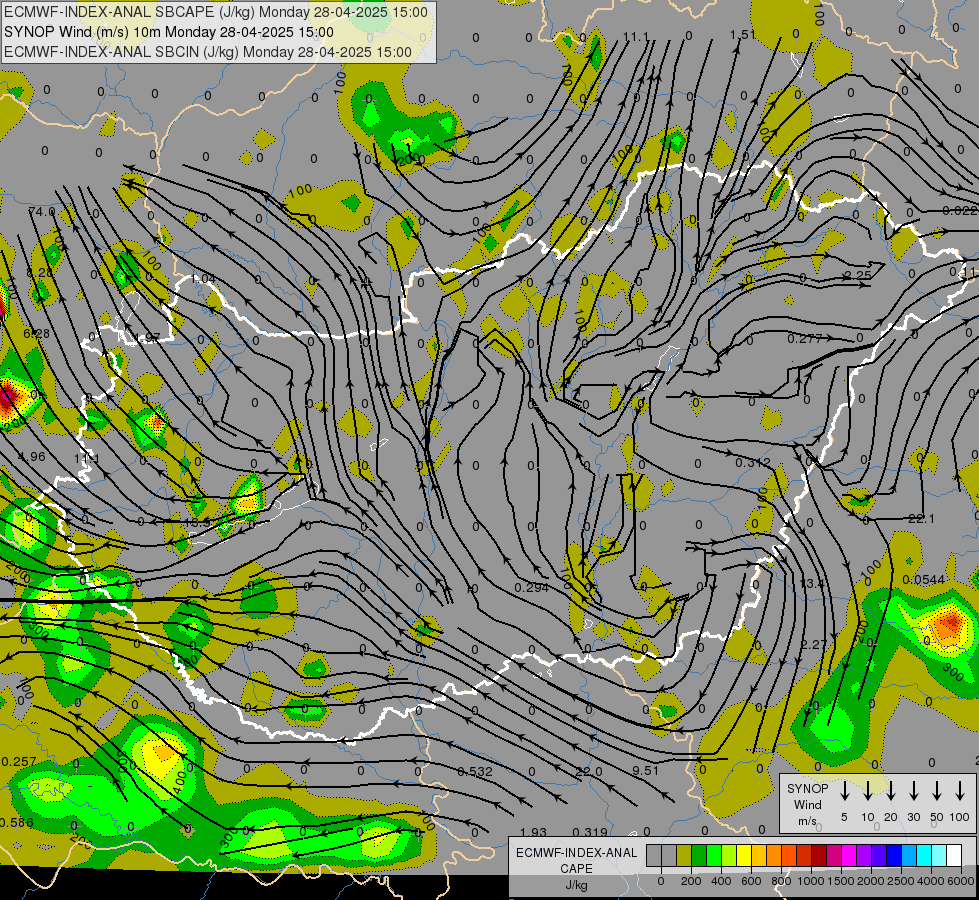The width and height of the screenshot is (979, 900).
Task: Click the 0.294 value on the map
Action: point(532,587)
